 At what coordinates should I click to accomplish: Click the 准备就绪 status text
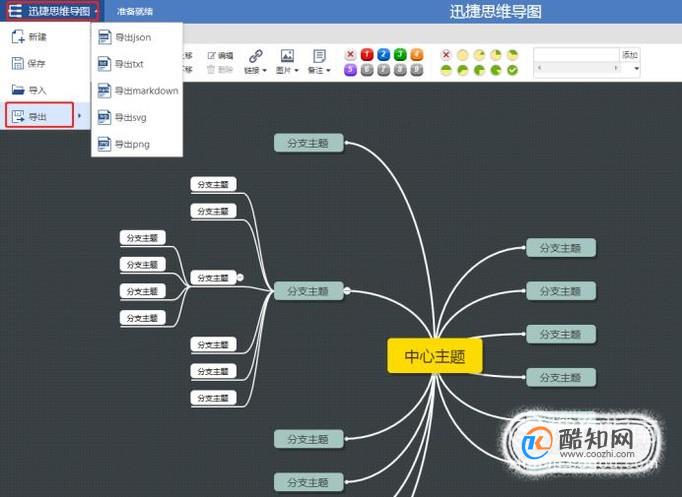[135, 12]
